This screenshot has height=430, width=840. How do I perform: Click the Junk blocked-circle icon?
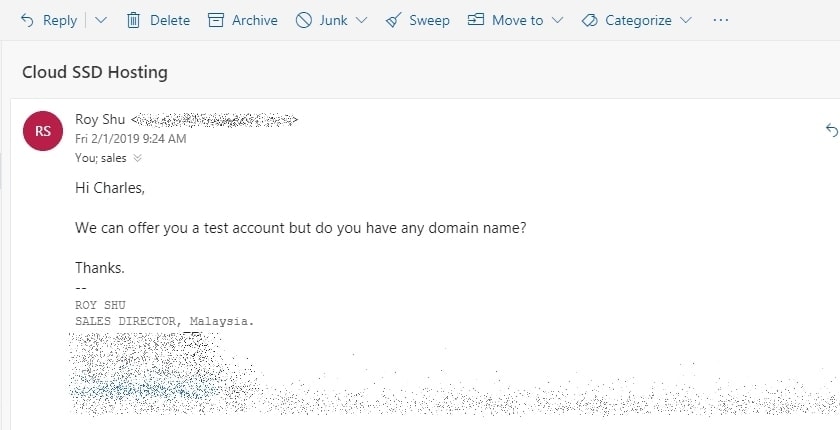pyautogui.click(x=304, y=20)
